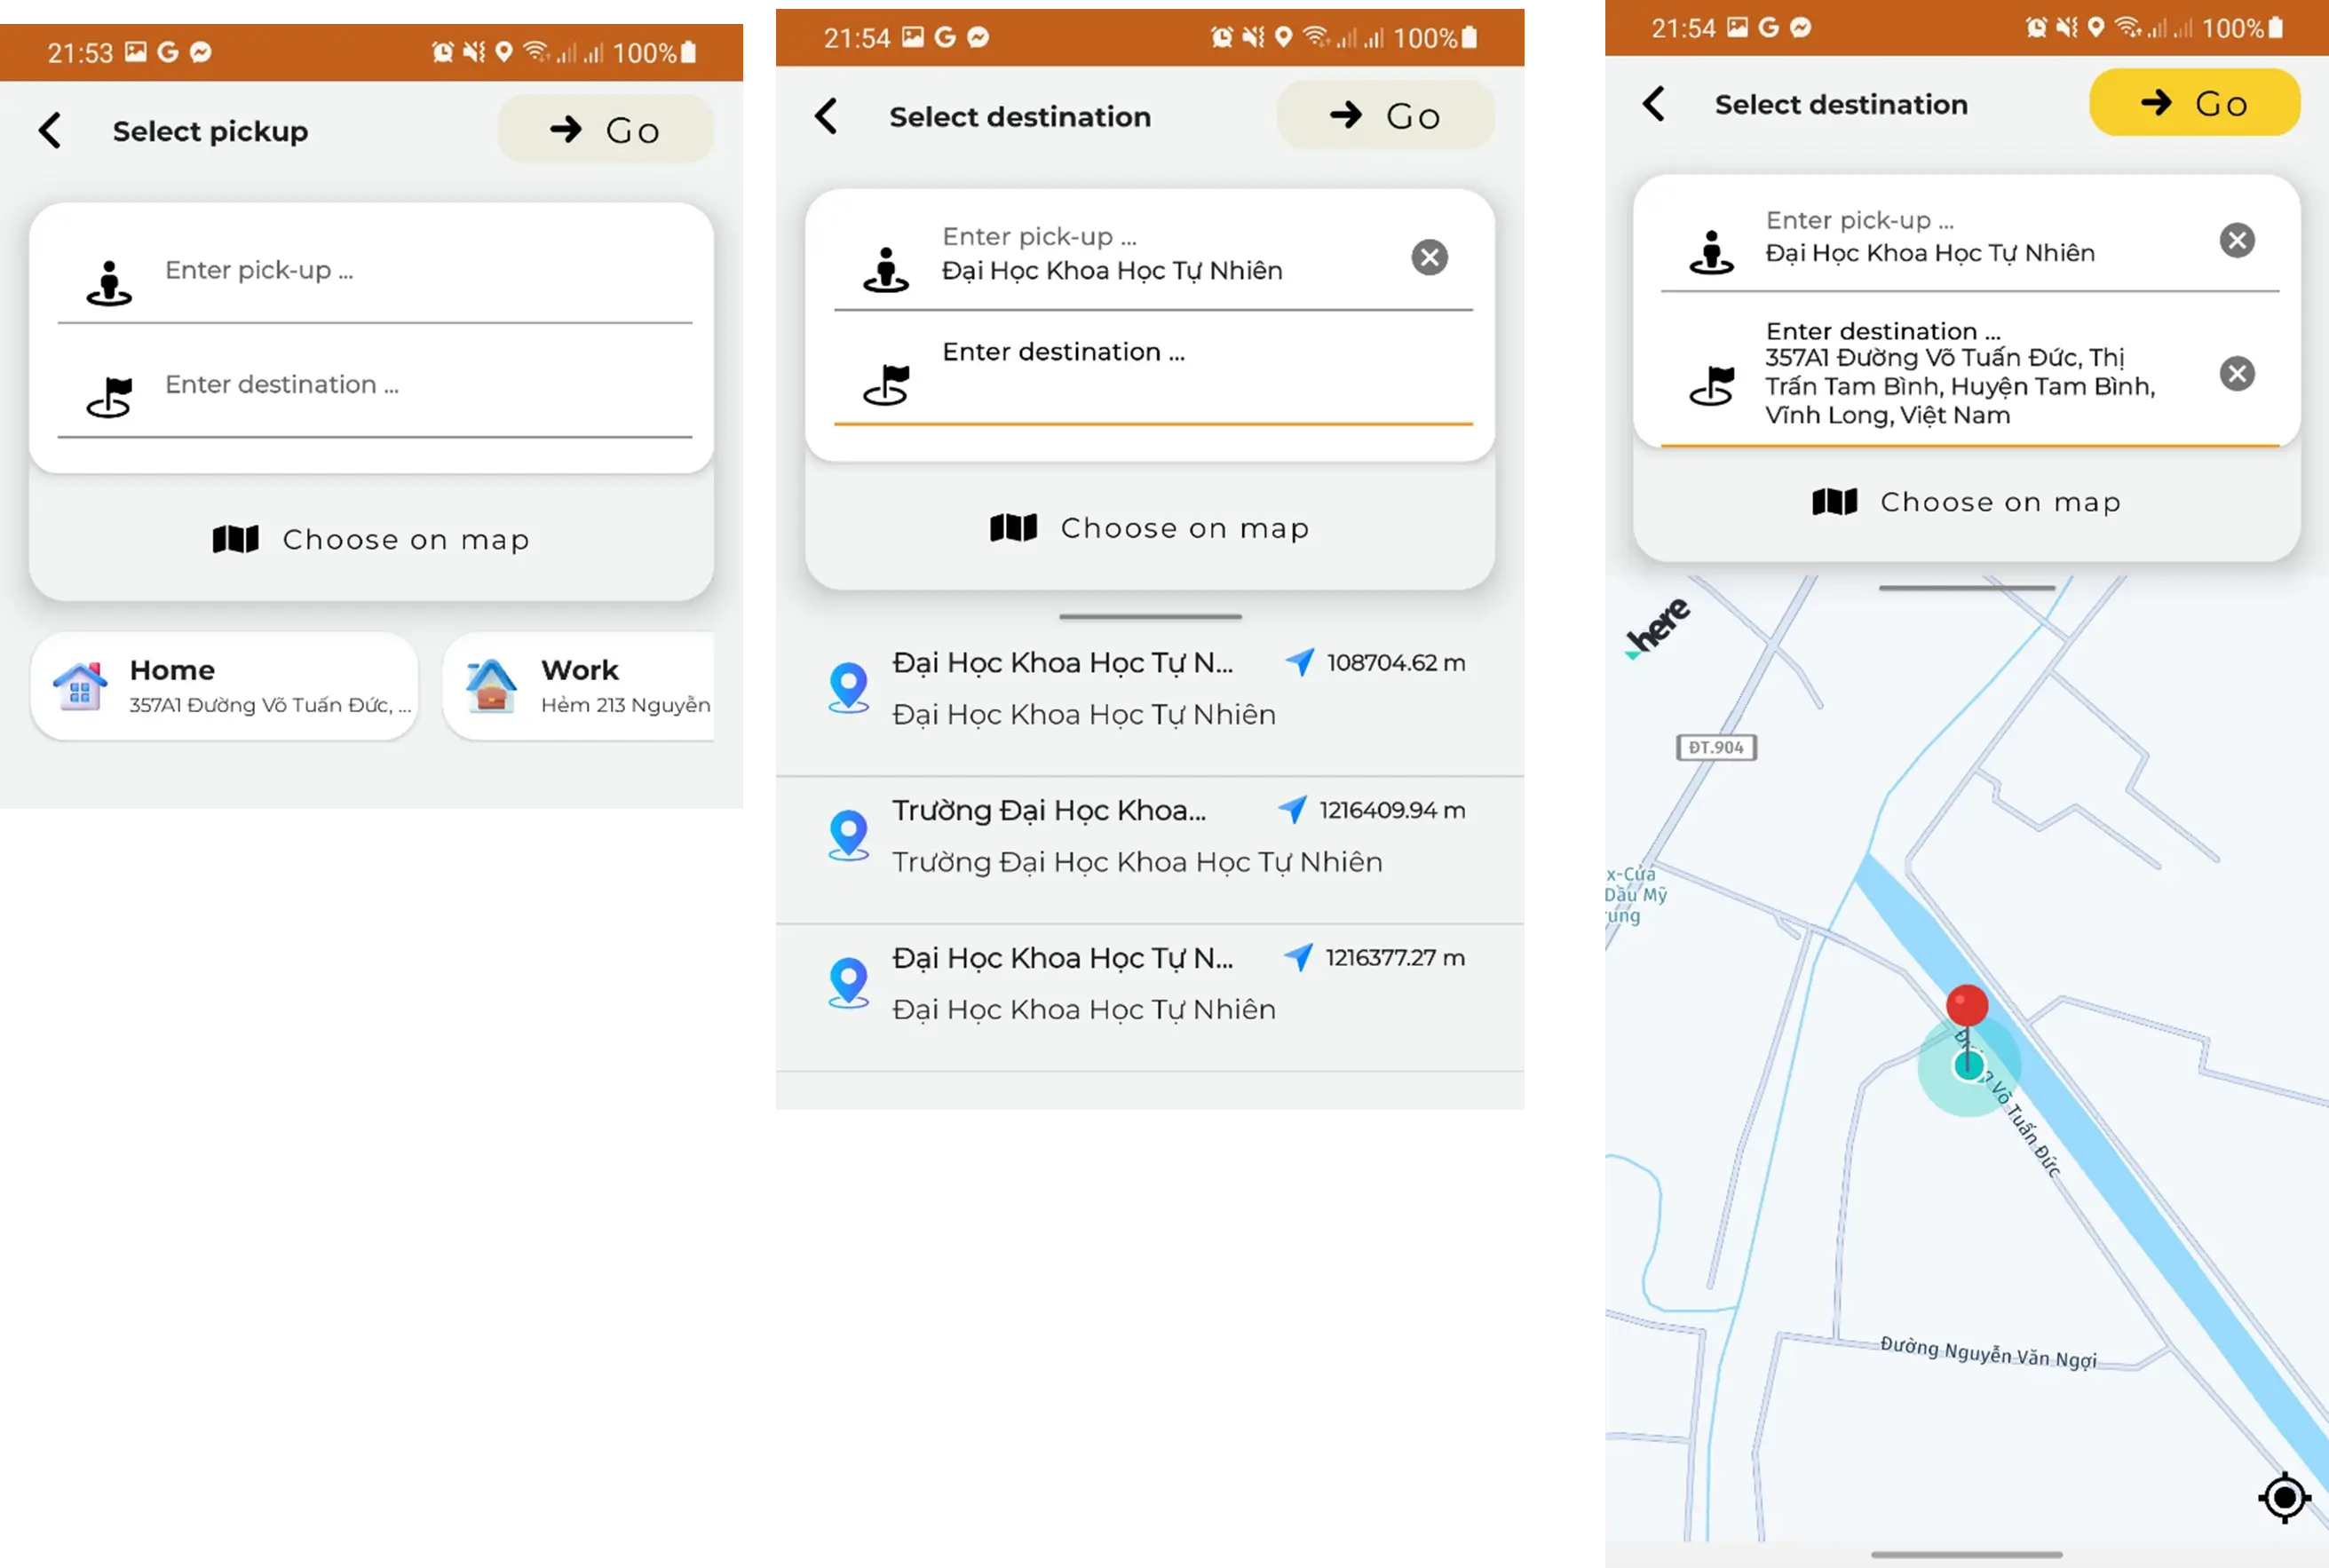Select the Home saved address card
The width and height of the screenshot is (2329, 1568).
click(x=224, y=686)
